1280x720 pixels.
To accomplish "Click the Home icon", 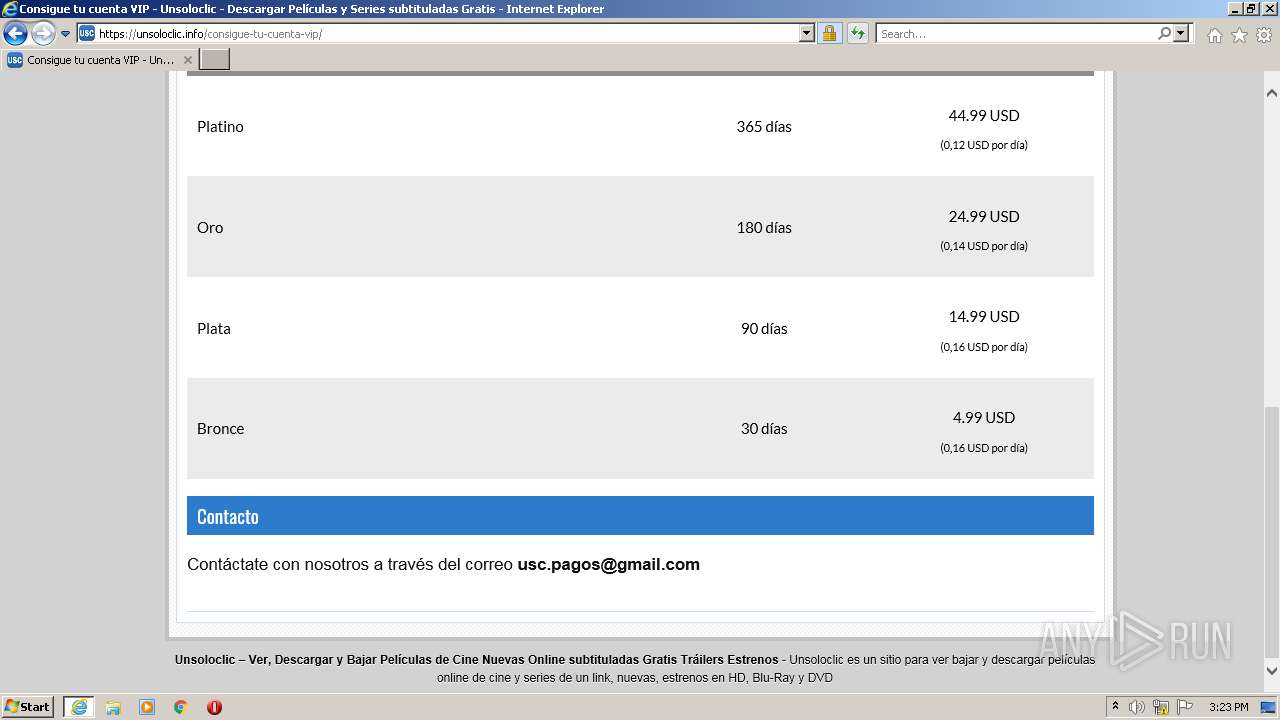I will (1214, 35).
